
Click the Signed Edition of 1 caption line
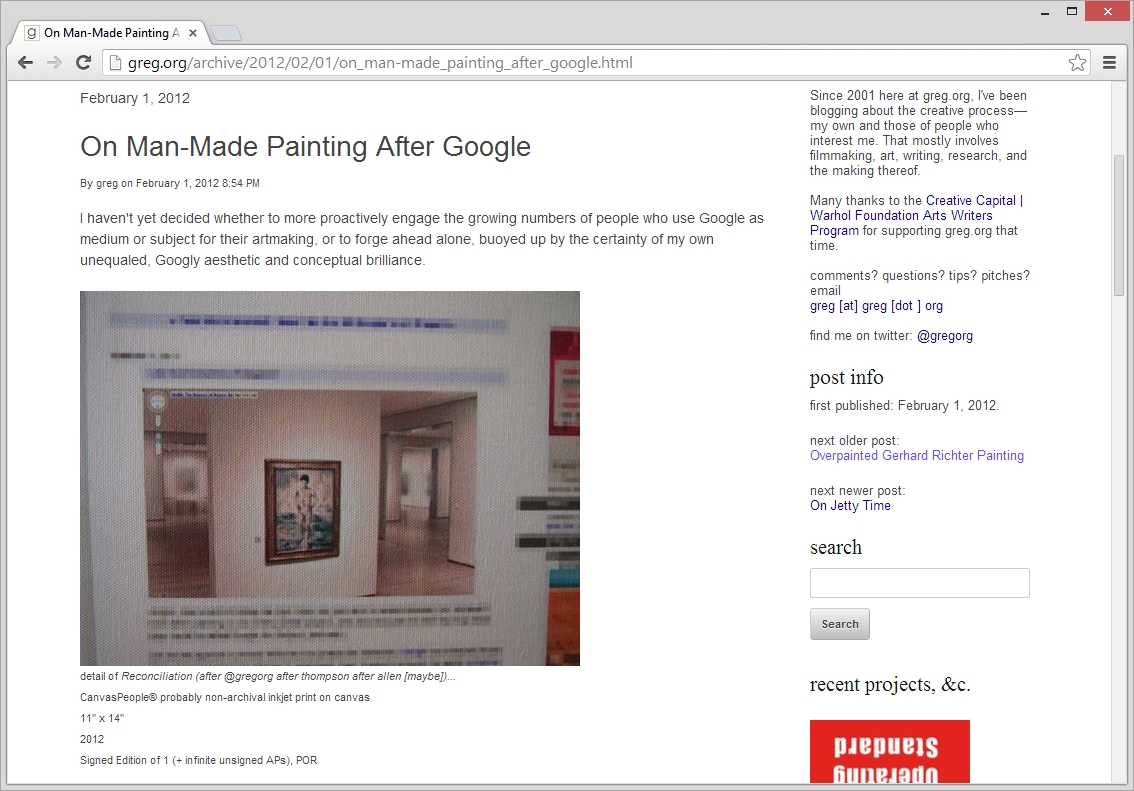[198, 761]
